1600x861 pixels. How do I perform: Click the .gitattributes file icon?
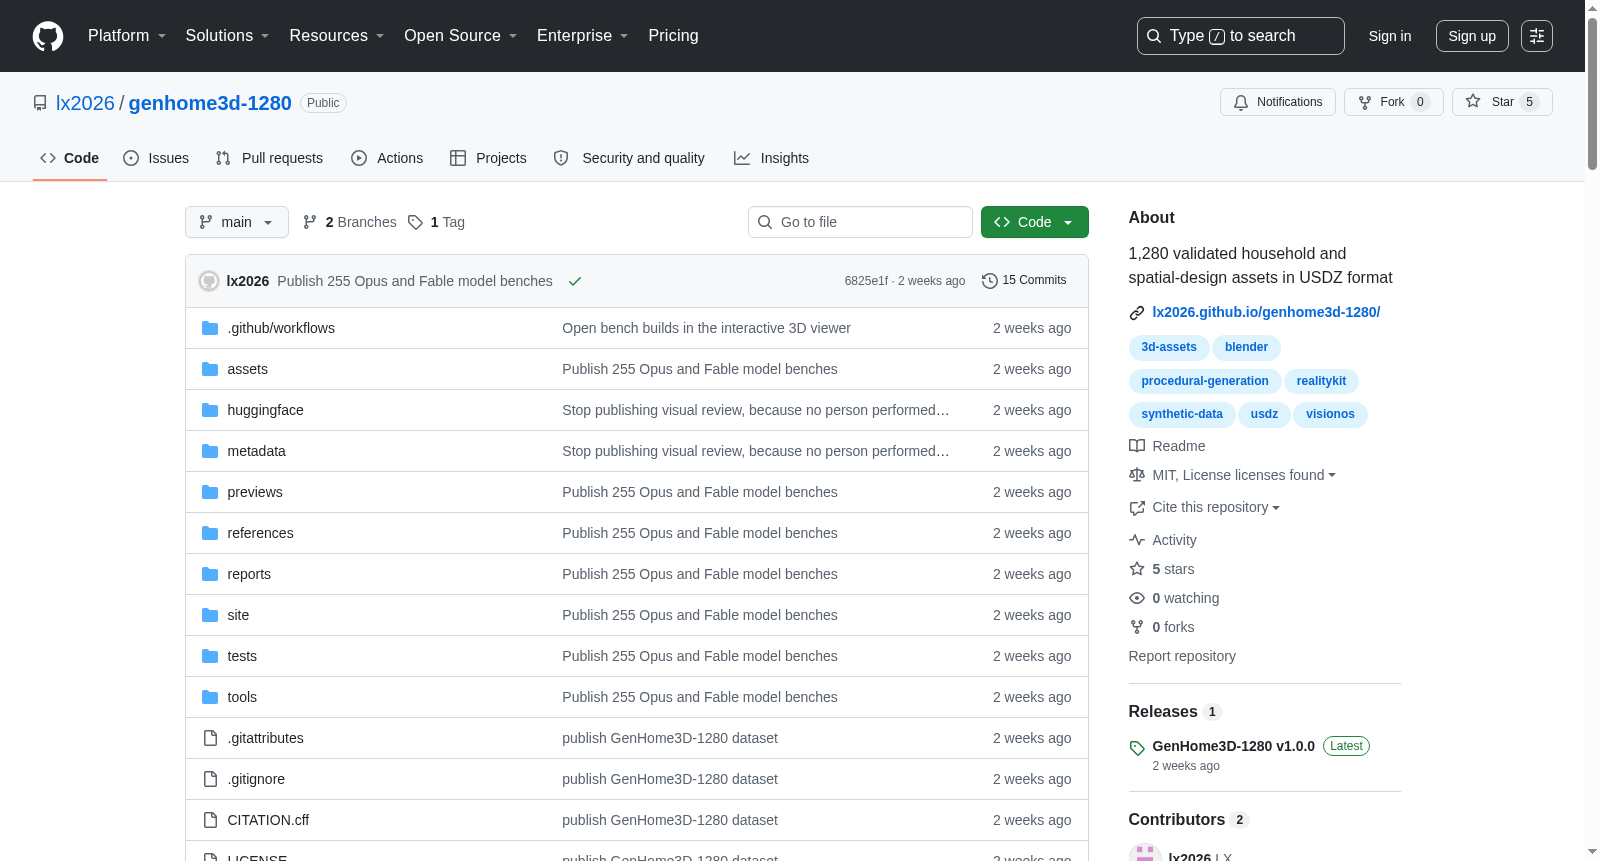[x=210, y=738]
